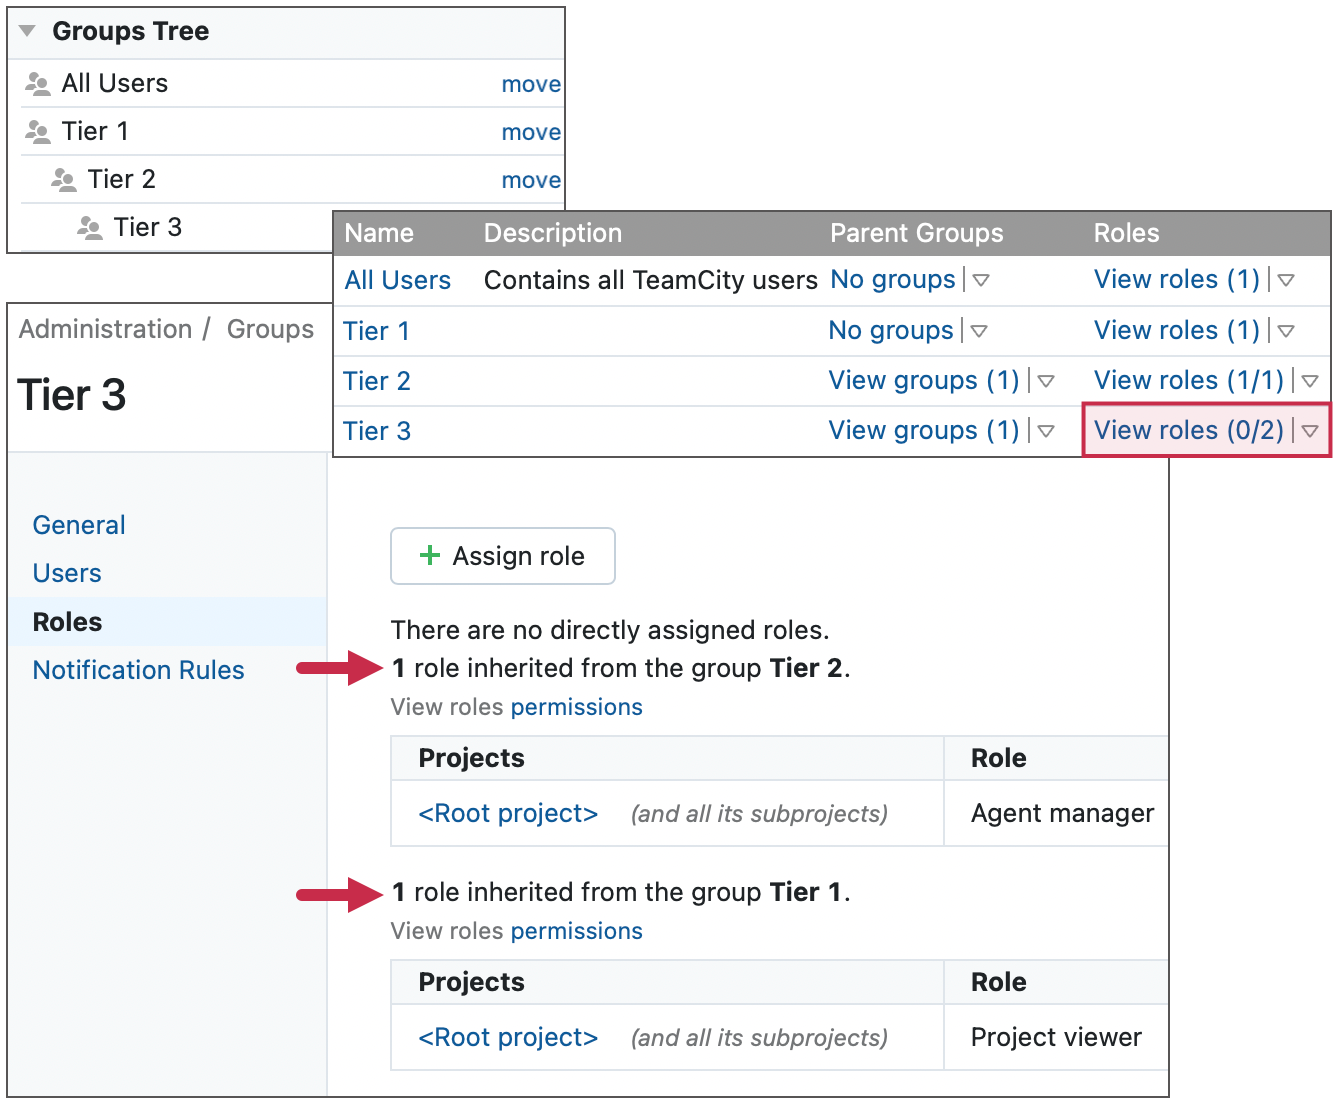Image resolution: width=1340 pixels, height=1104 pixels.
Task: Click the Assign role button
Action: click(x=502, y=556)
